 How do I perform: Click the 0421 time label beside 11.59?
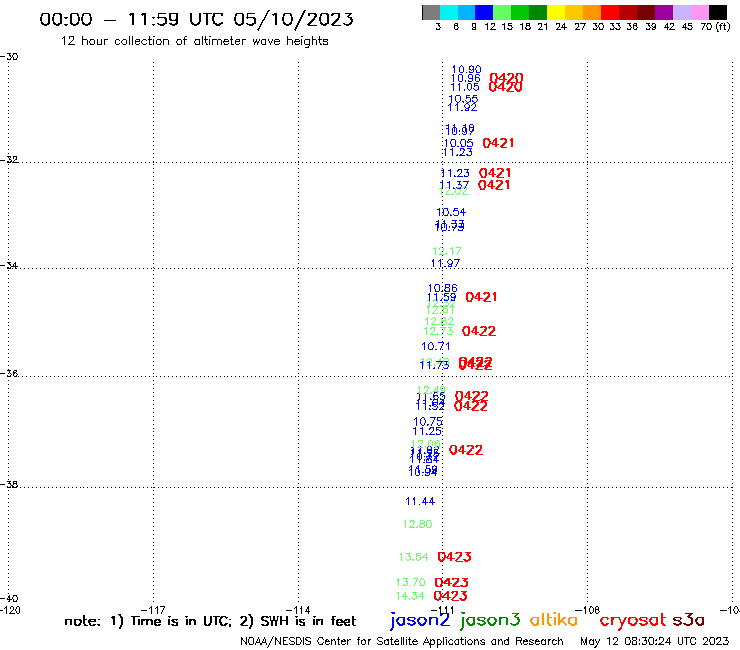coord(481,297)
